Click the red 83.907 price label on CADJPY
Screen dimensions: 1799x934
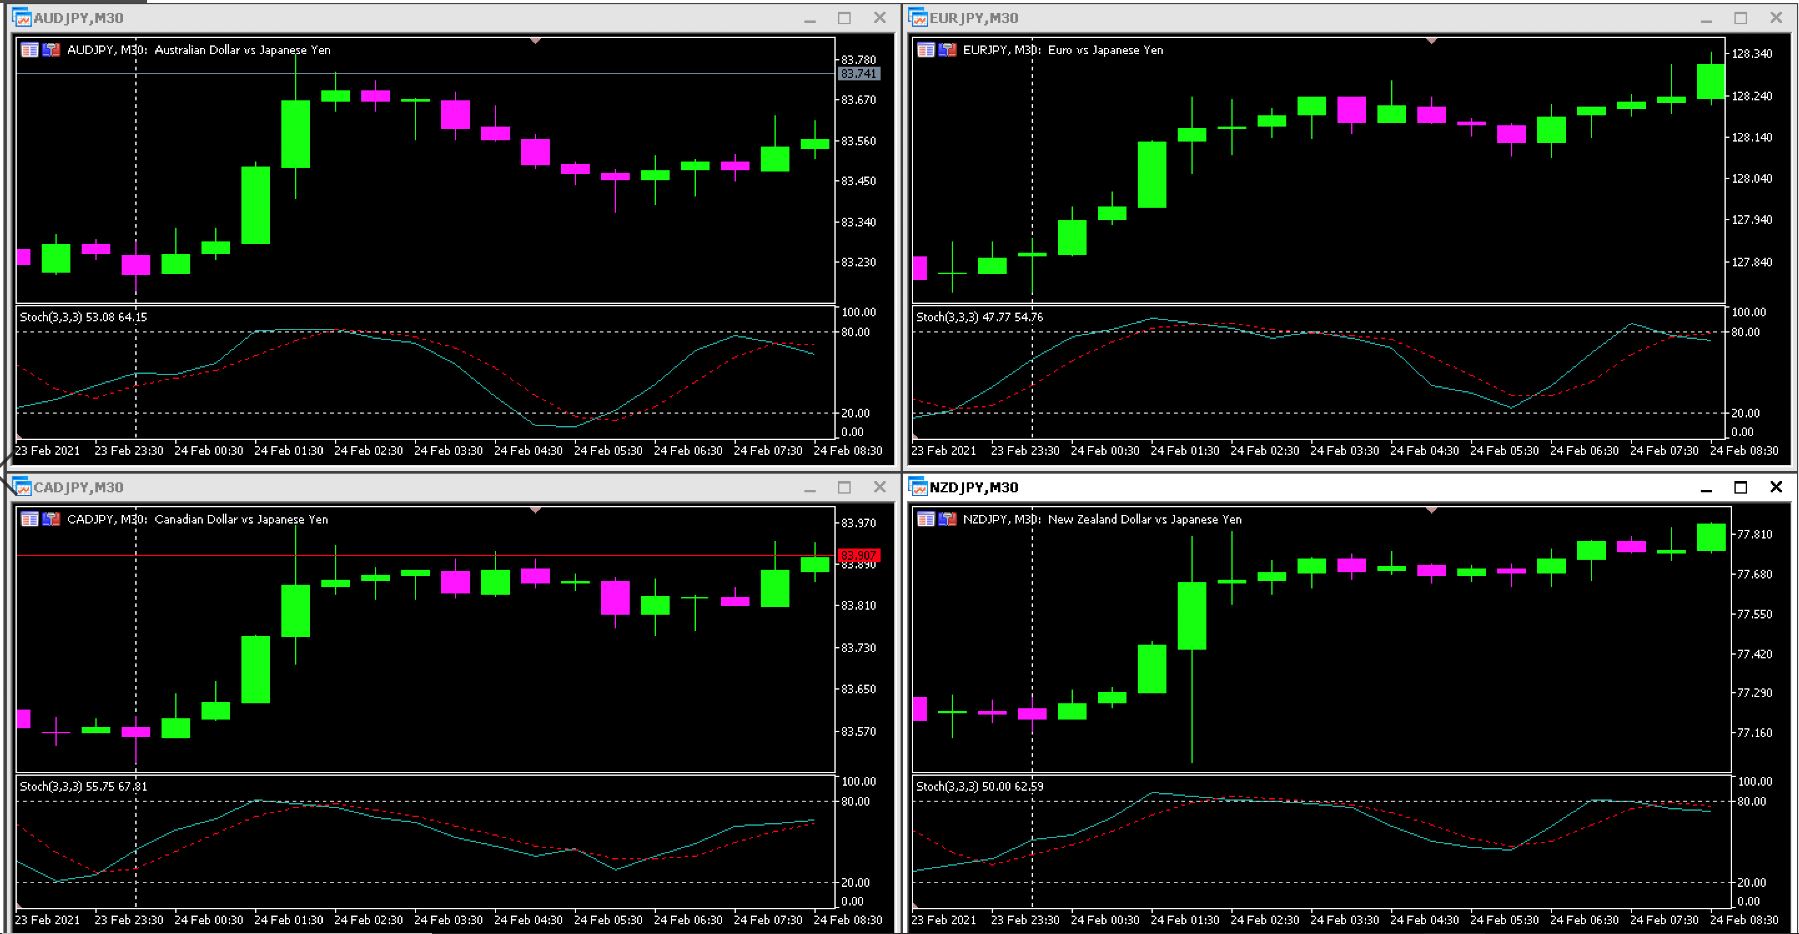(858, 555)
